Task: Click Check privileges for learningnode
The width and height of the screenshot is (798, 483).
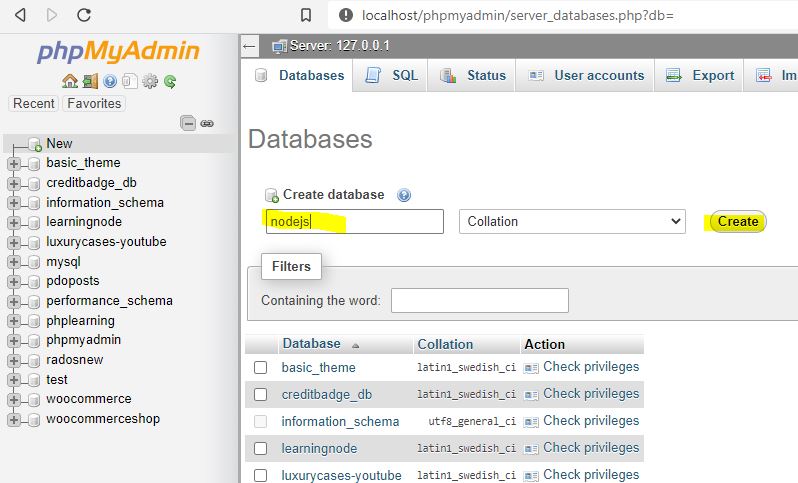Action: coord(591,448)
